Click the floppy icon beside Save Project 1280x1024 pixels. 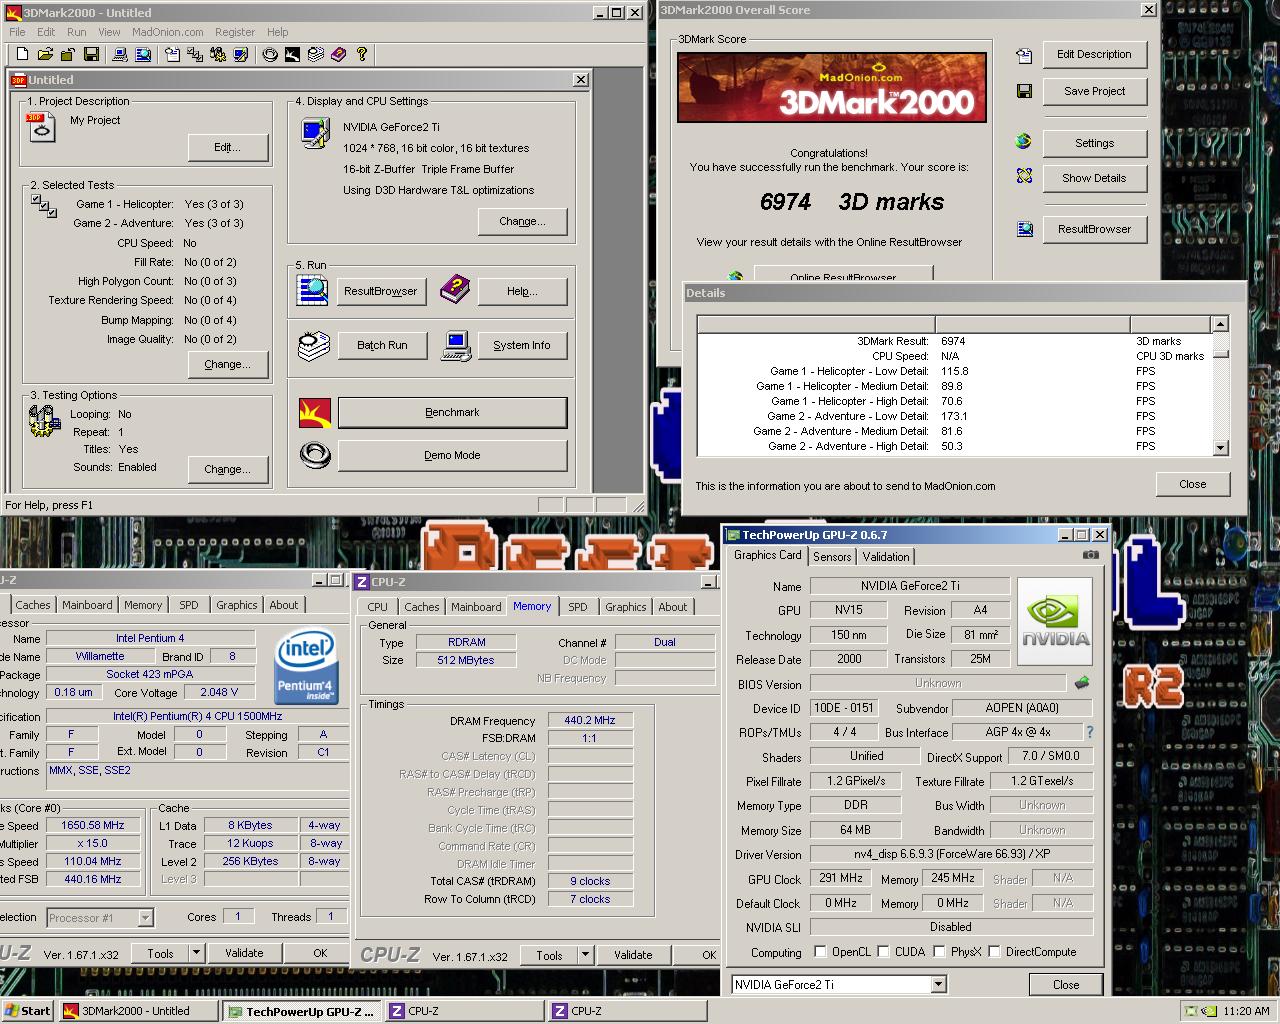[x=1024, y=91]
